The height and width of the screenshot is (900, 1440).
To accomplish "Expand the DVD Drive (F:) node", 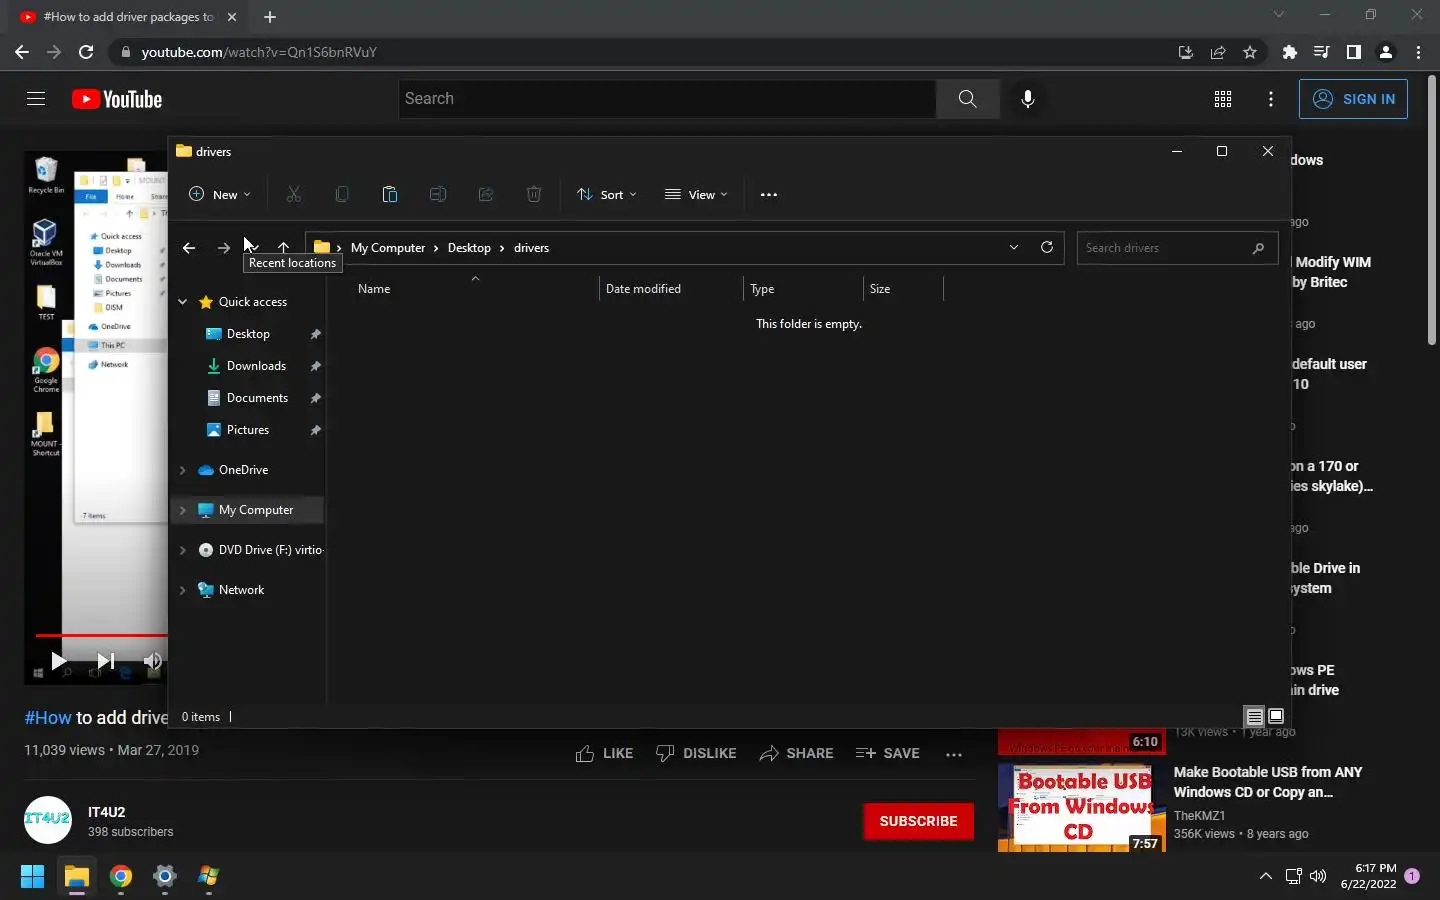I will 182,550.
